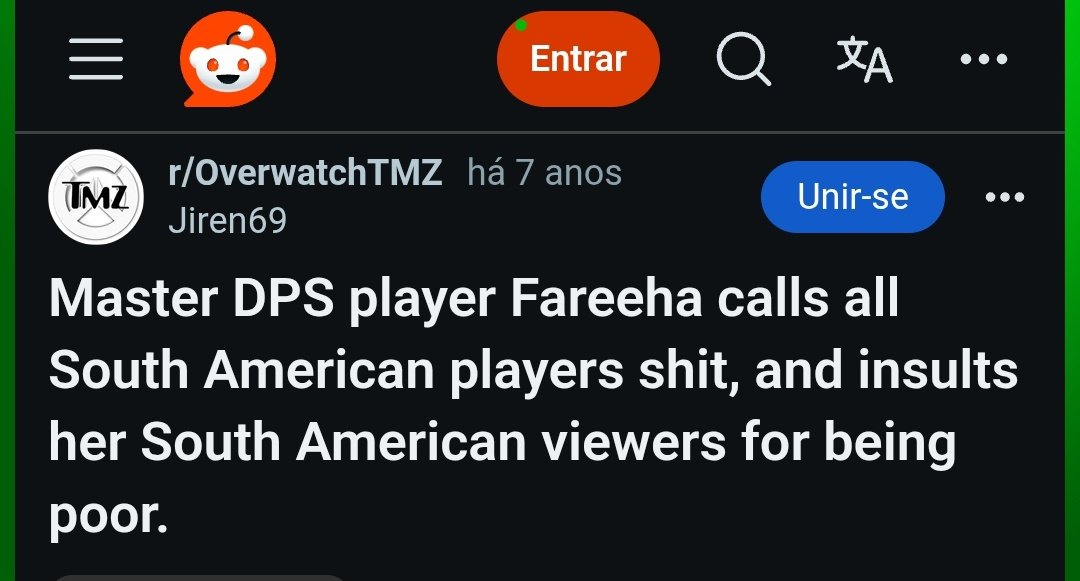Click the partially visible flair pill below title

[198, 578]
